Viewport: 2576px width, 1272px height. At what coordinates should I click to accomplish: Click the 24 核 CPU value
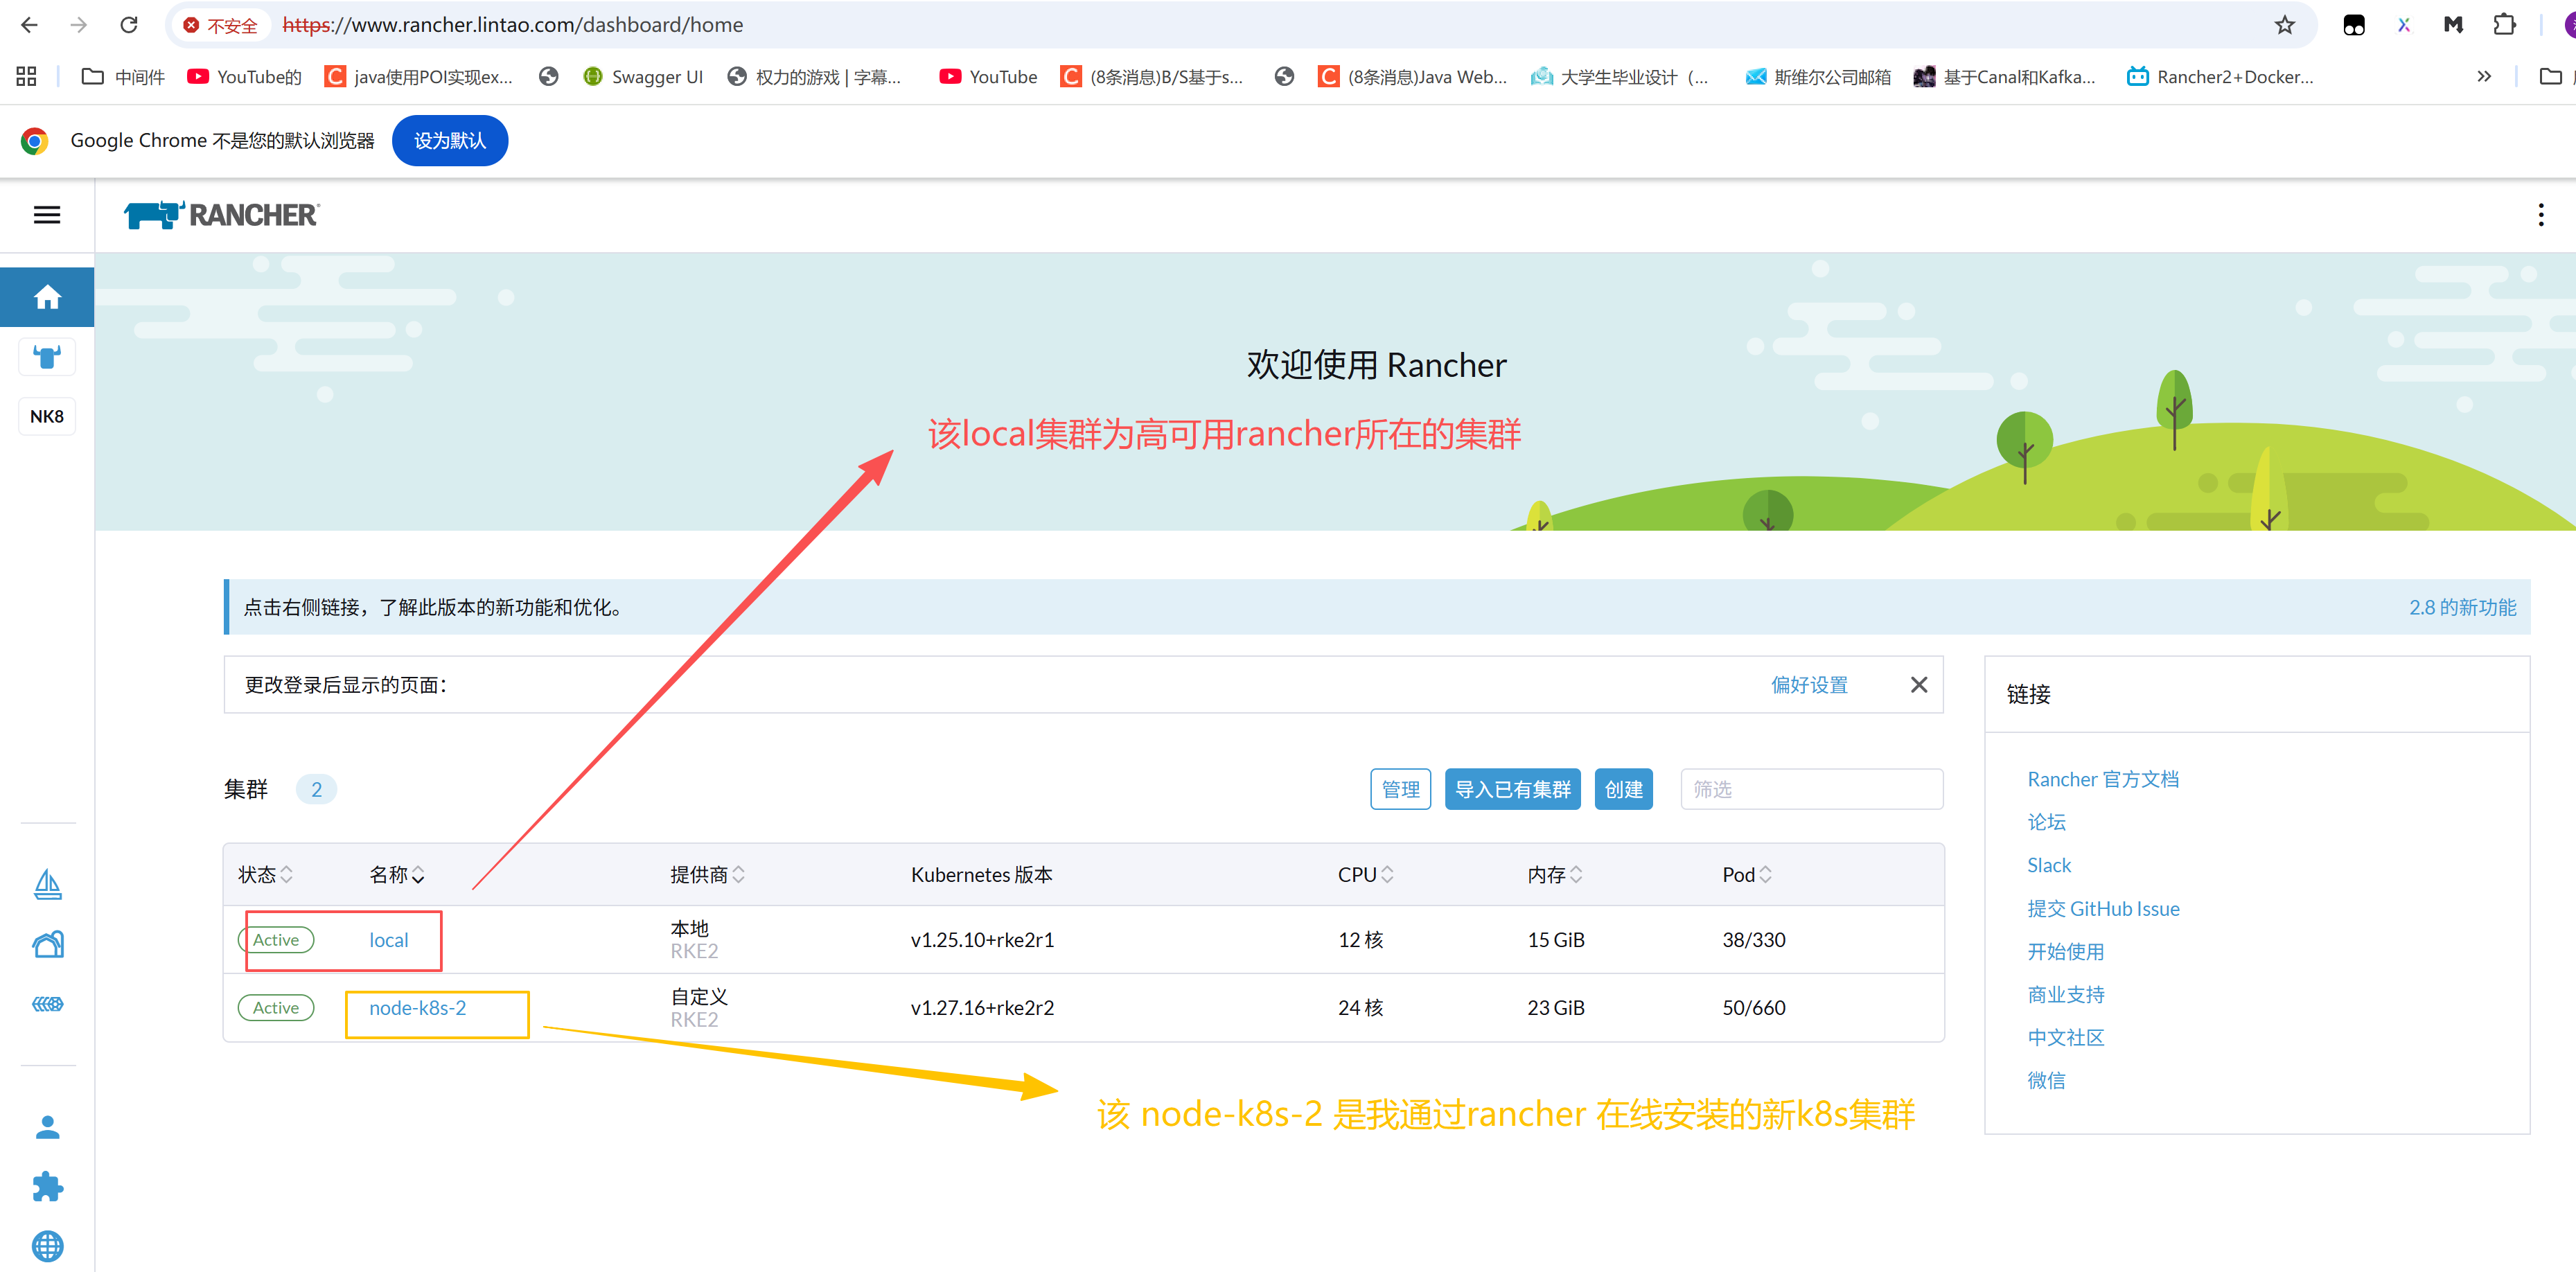[x=1360, y=1009]
